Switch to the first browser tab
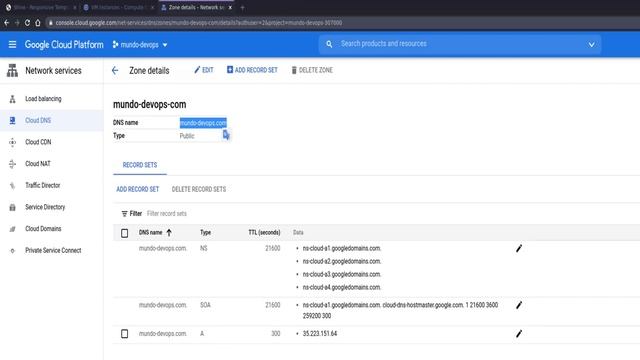Image resolution: width=640 pixels, height=360 pixels. [41, 7]
